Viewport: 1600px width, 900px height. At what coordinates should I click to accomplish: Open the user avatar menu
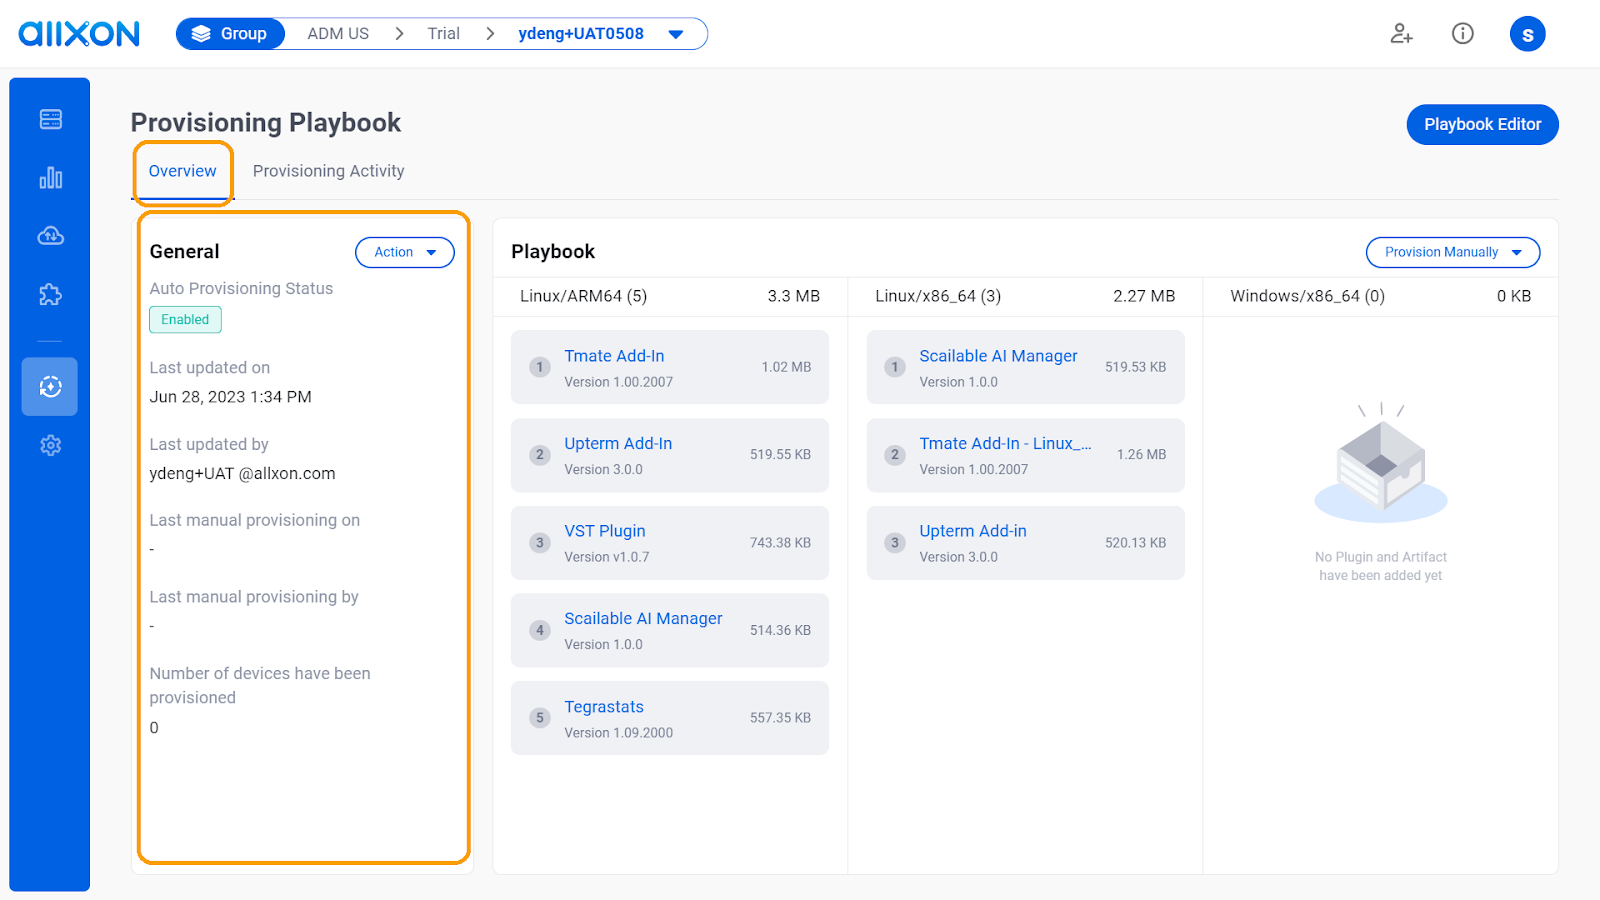pyautogui.click(x=1527, y=34)
